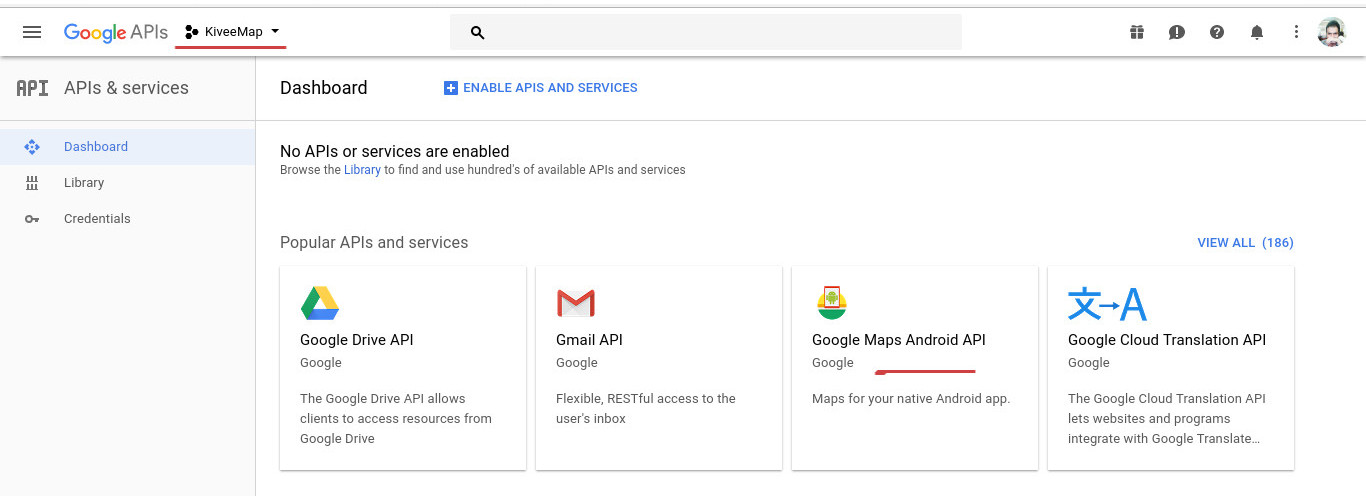This screenshot has height=500, width=1366.
Task: Click Drive API 'allows clients to access' description
Action: (x=396, y=419)
